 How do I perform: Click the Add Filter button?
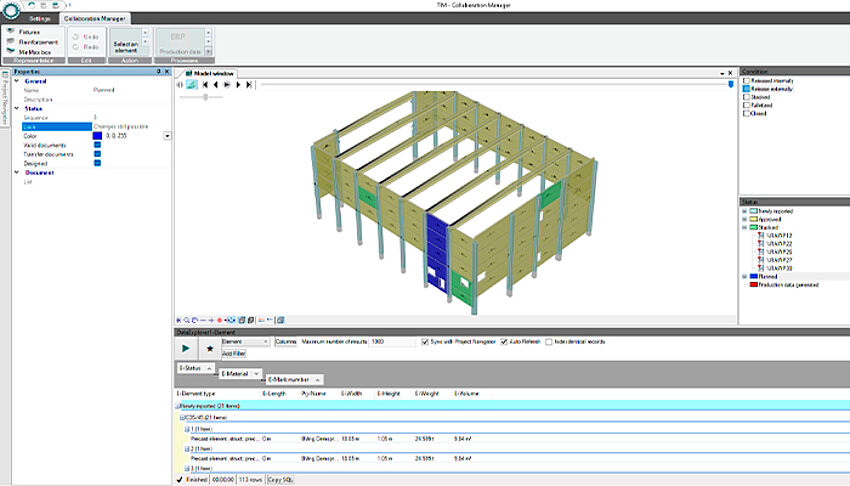(233, 354)
